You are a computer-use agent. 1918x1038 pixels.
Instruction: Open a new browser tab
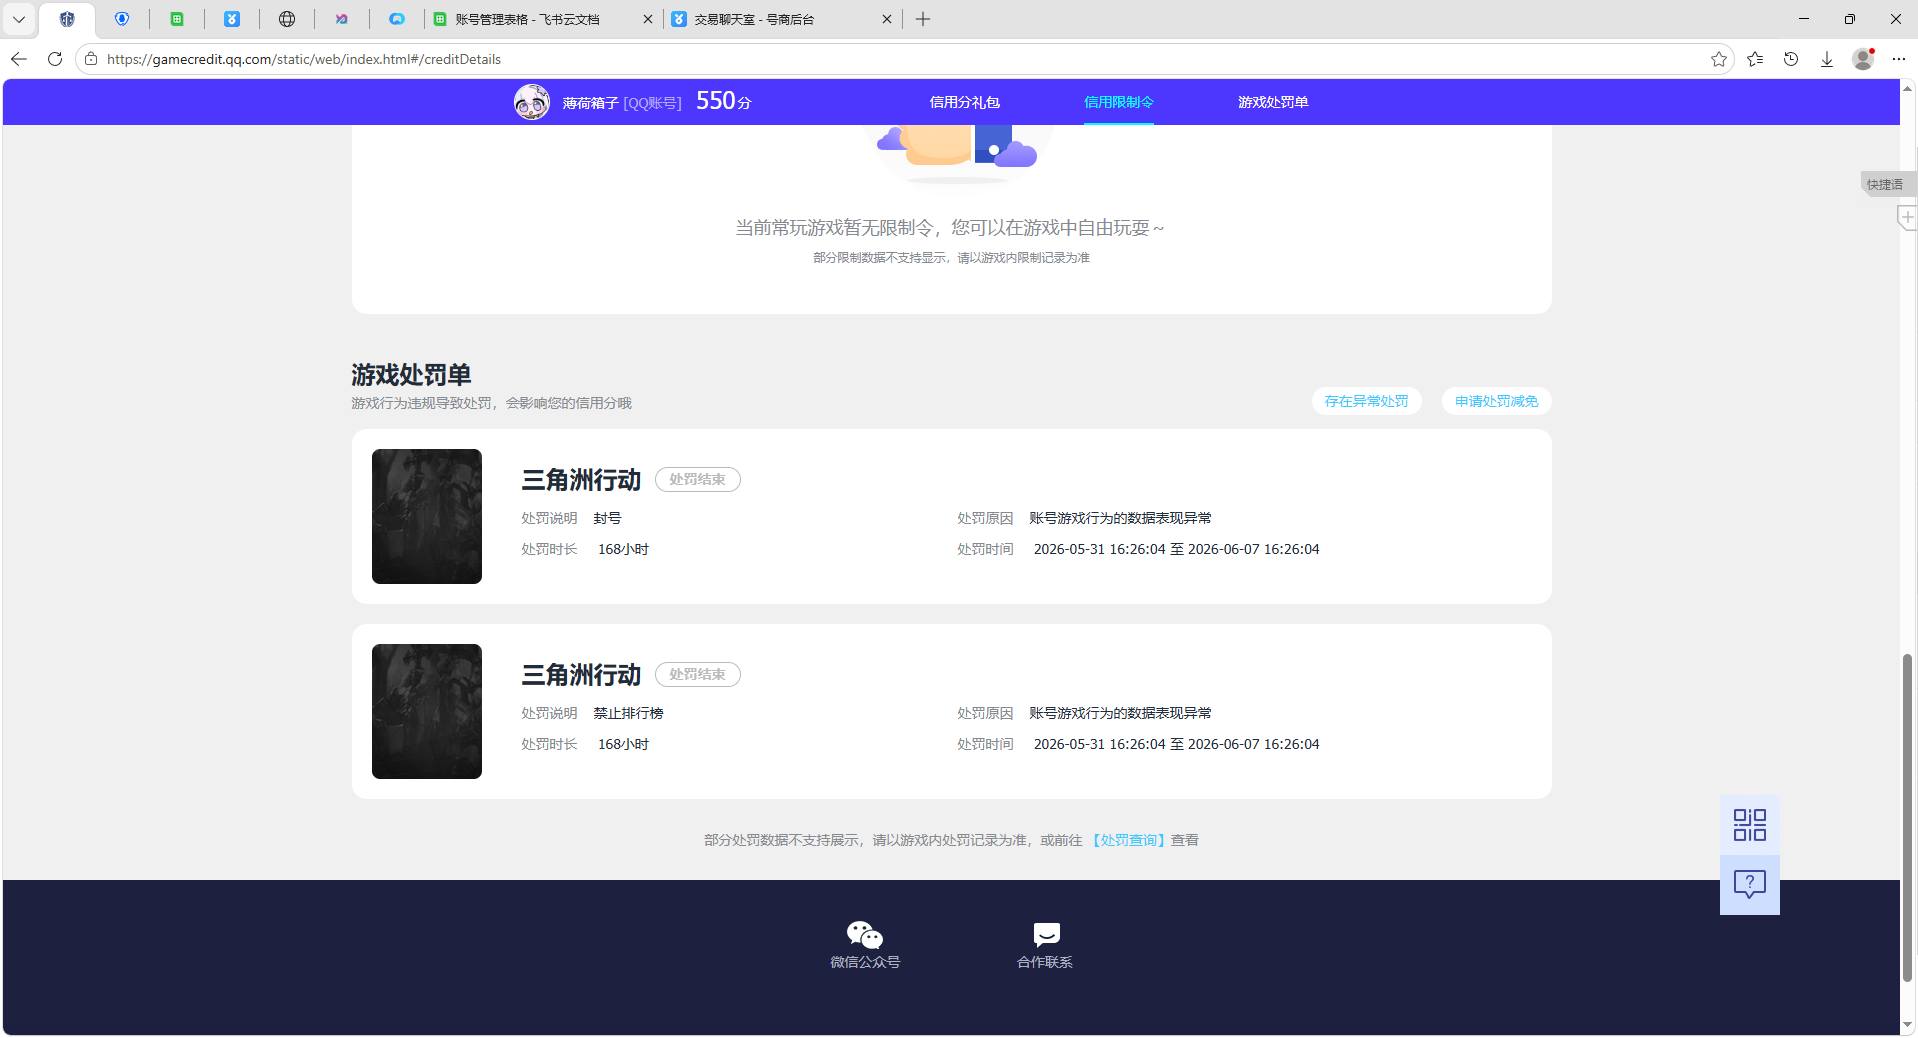[x=923, y=19]
